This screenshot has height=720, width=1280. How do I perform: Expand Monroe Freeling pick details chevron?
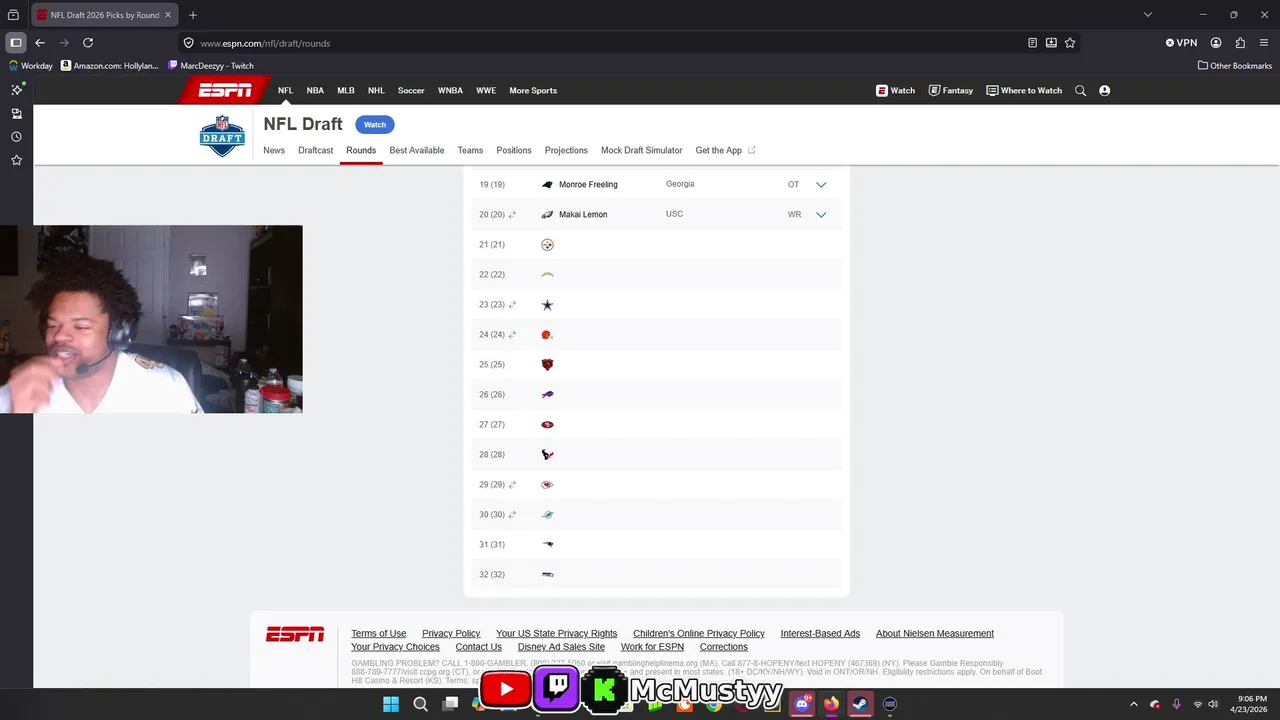(821, 185)
